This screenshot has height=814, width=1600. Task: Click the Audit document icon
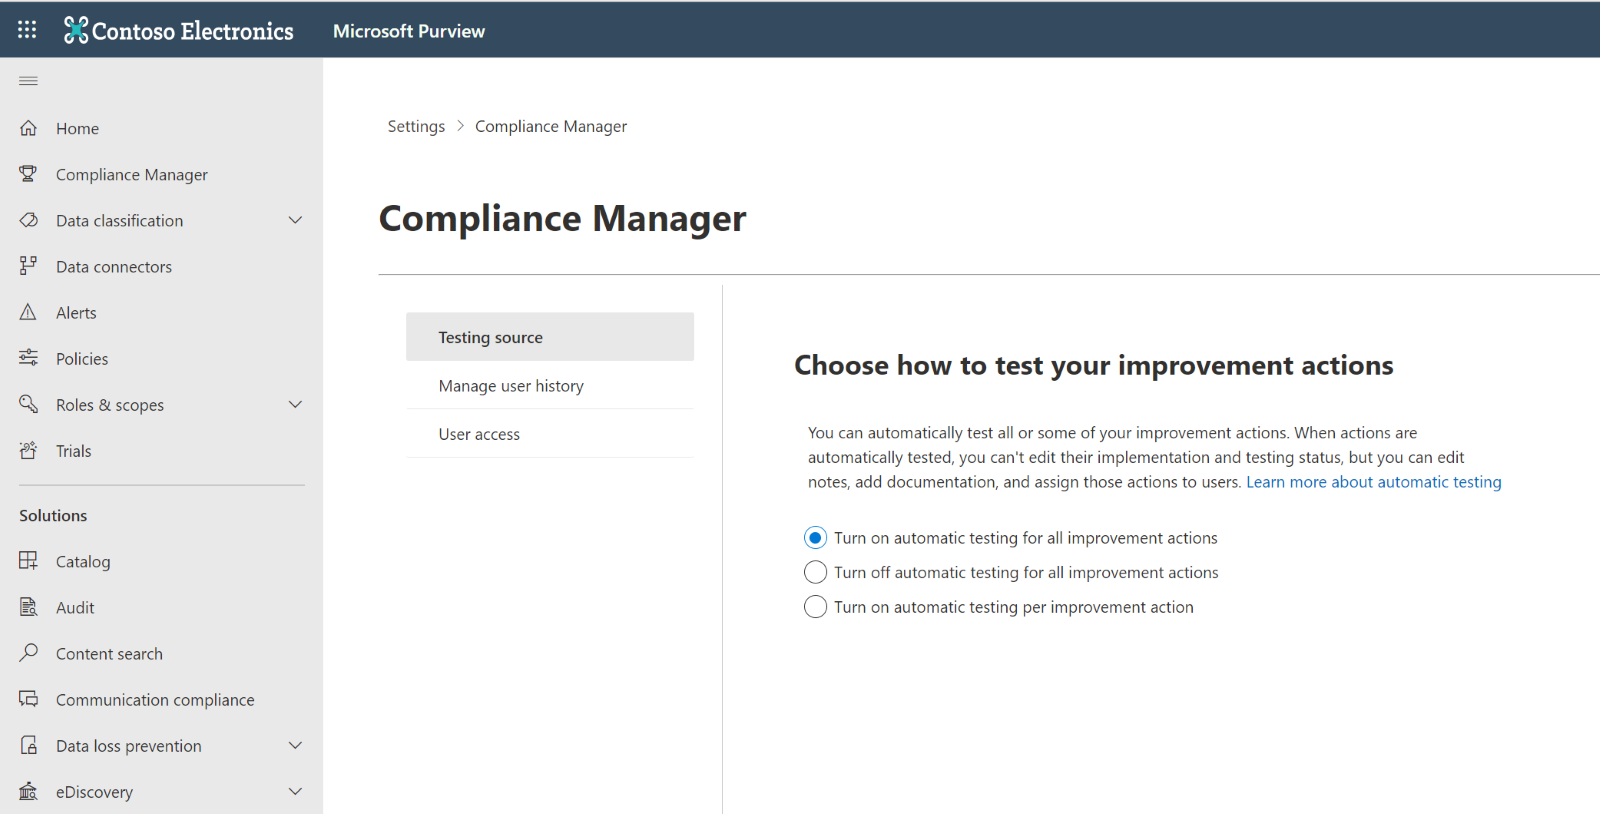(29, 607)
